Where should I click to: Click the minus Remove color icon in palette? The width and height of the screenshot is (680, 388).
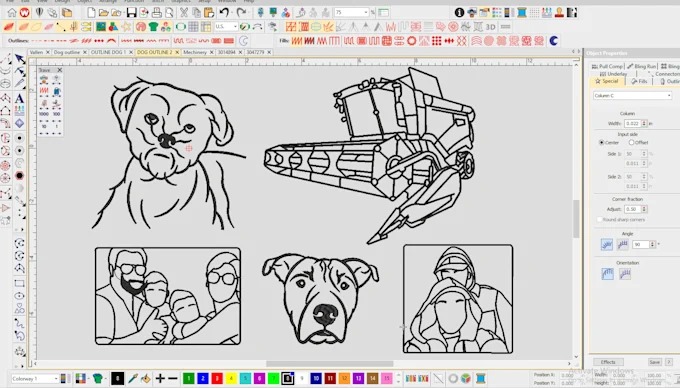173,378
